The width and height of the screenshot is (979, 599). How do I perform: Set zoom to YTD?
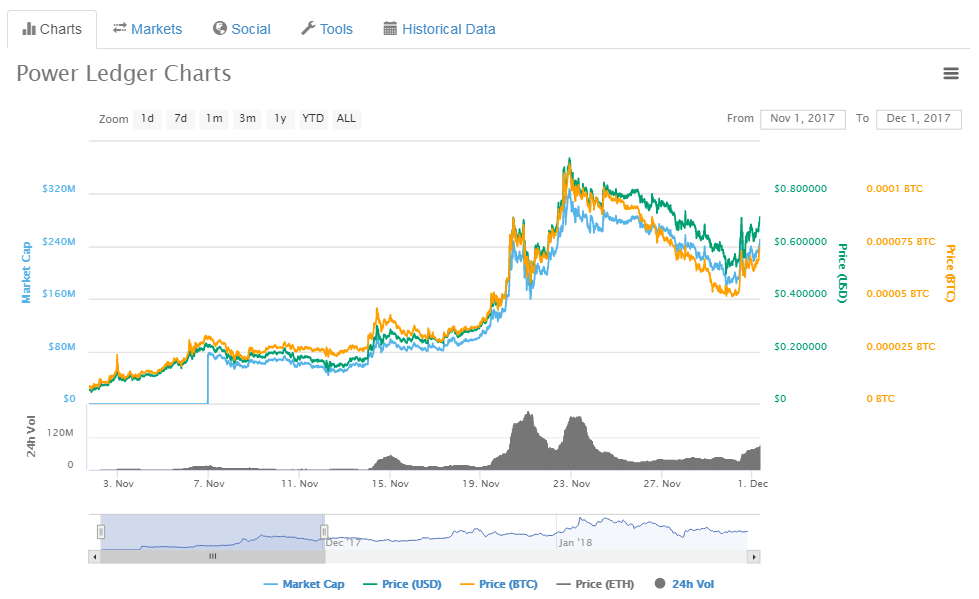click(x=313, y=119)
